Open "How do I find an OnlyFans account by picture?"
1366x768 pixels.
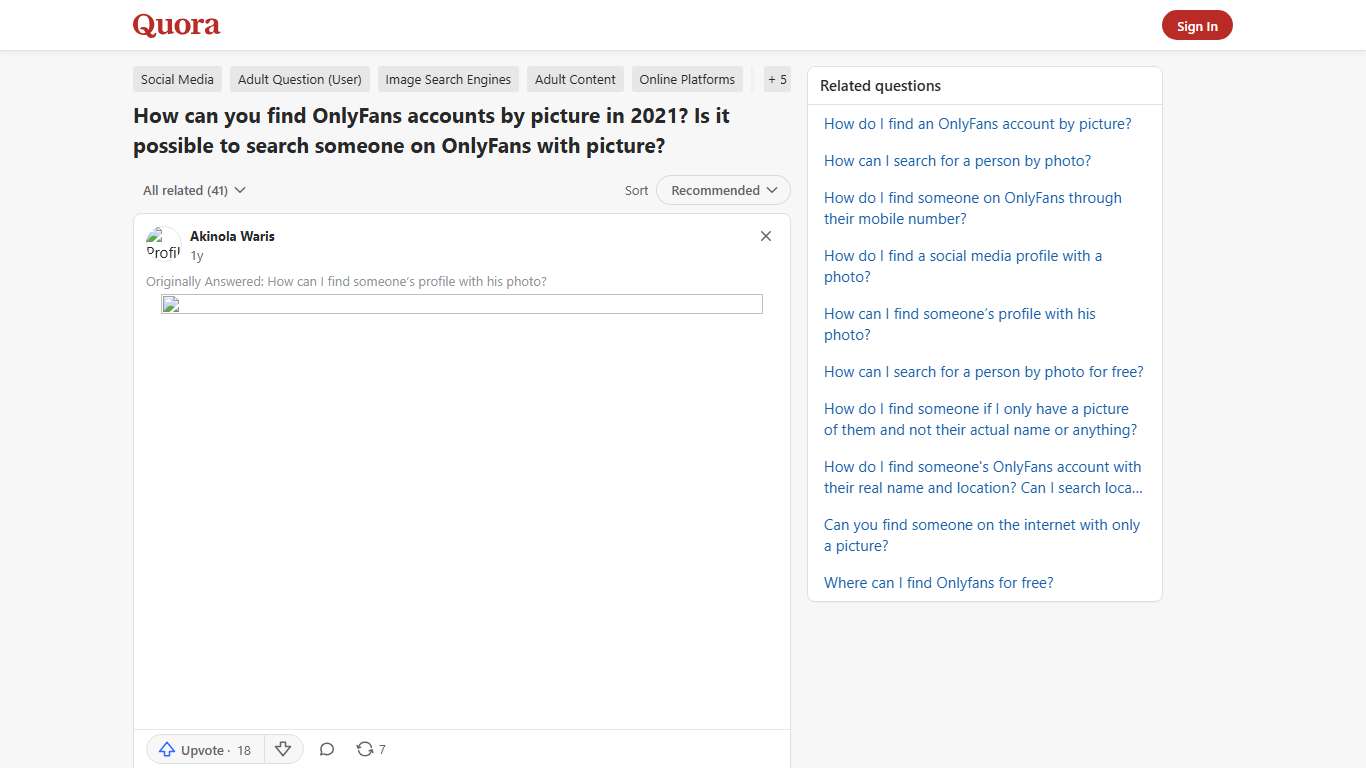(977, 123)
